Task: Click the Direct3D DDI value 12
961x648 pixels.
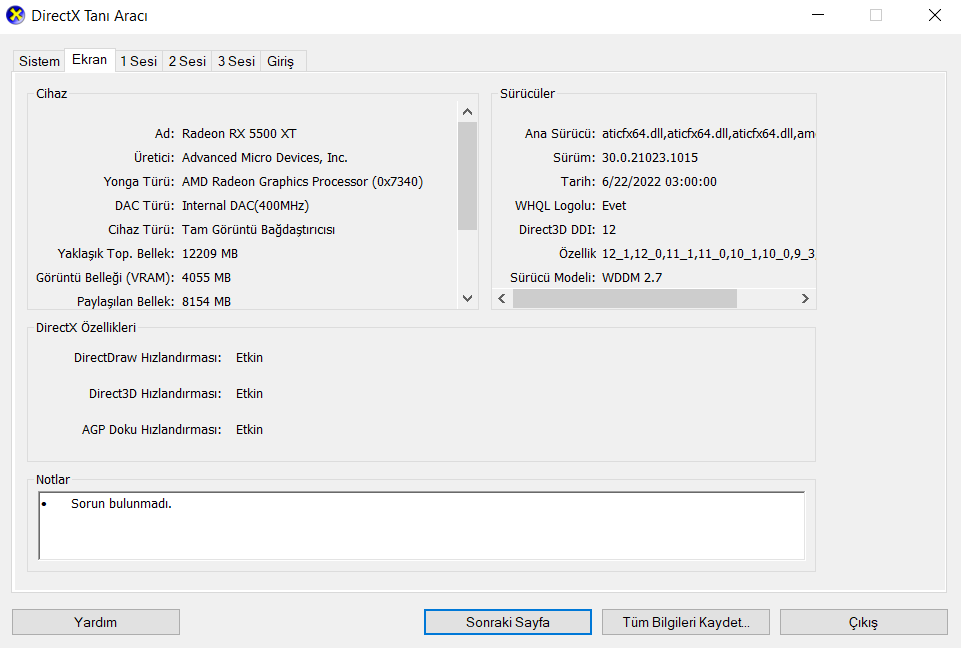Action: click(609, 229)
